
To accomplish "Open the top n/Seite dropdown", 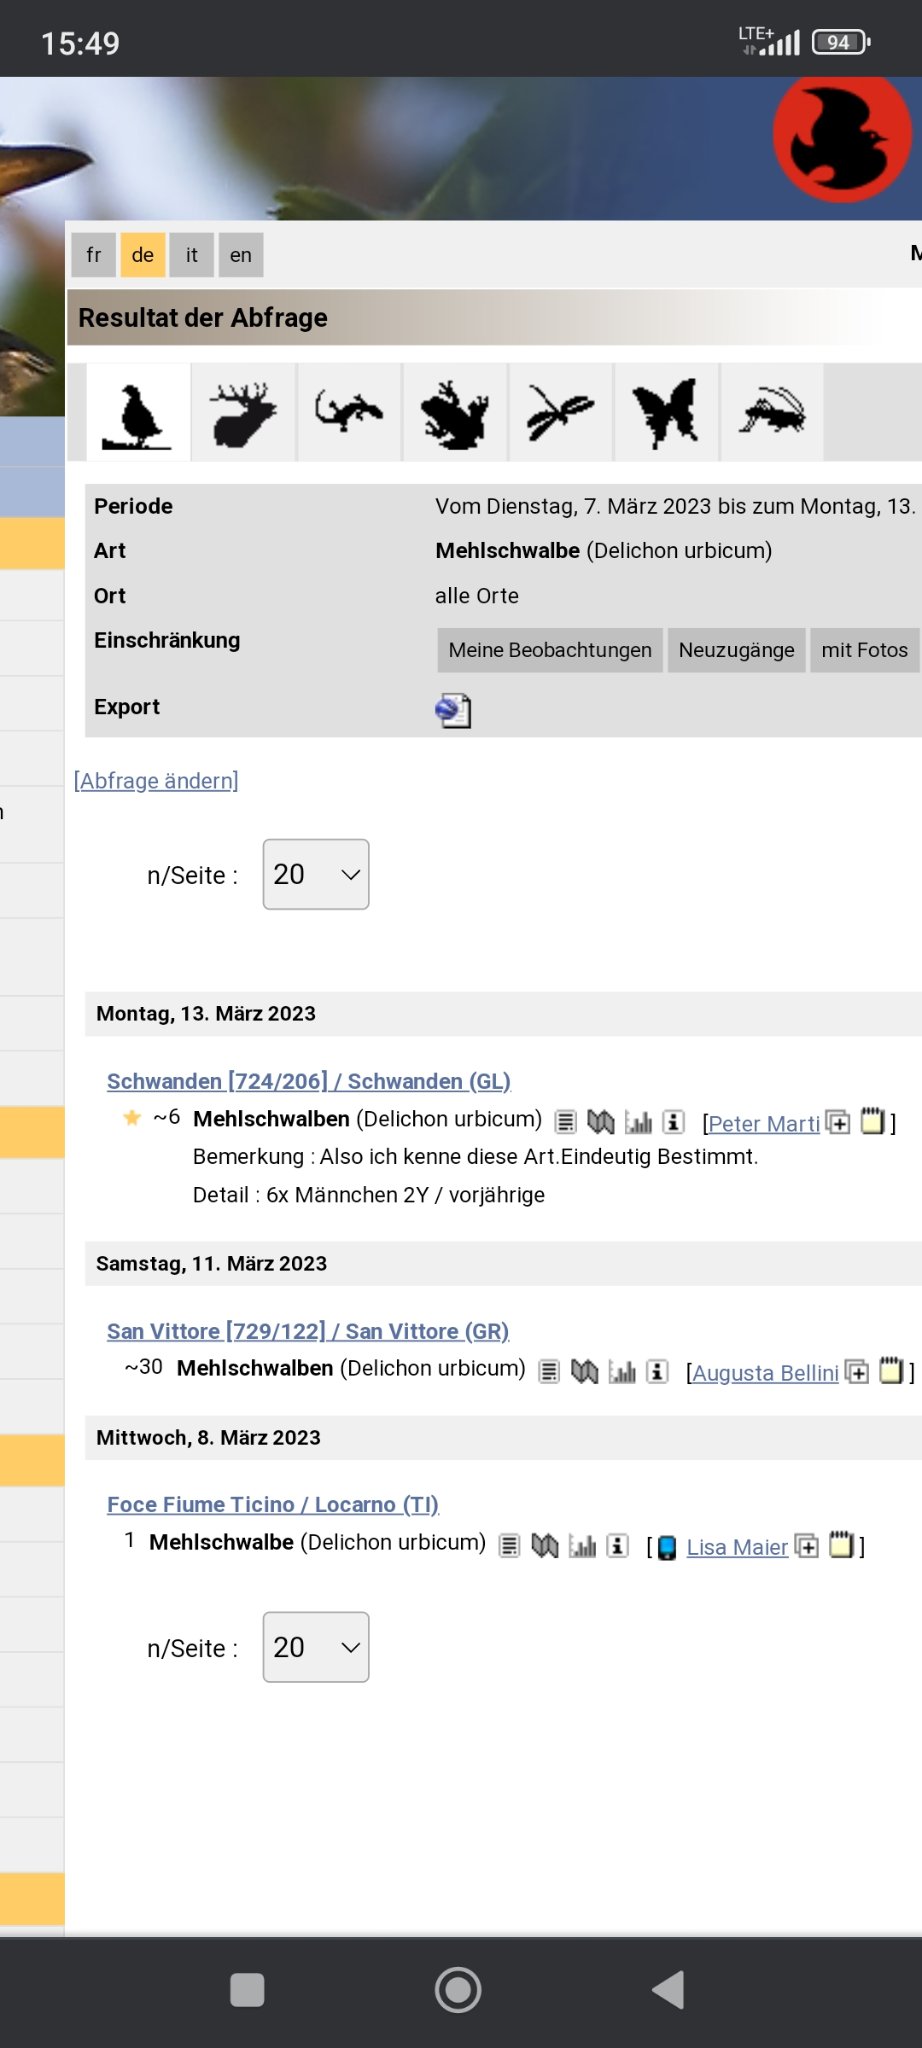I will 316,874.
